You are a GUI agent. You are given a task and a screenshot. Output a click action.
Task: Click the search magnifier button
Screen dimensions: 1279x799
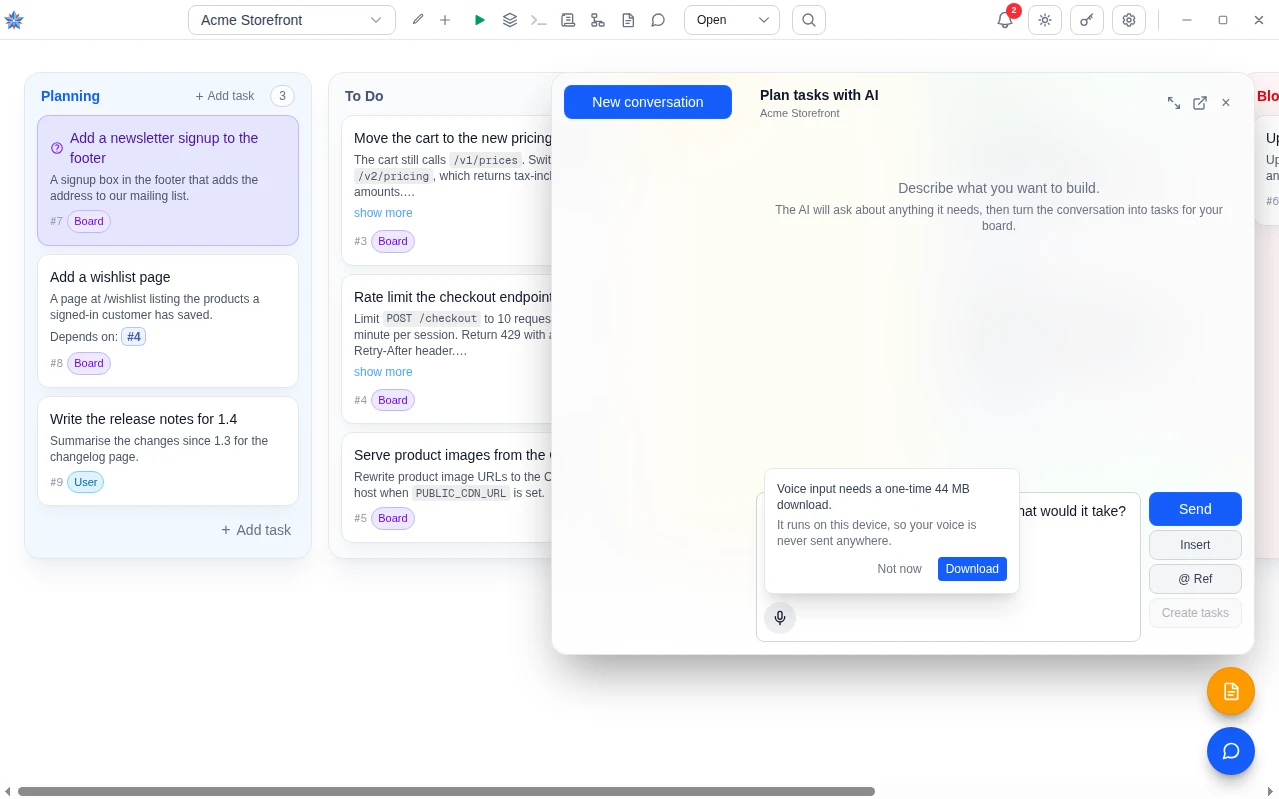click(809, 20)
